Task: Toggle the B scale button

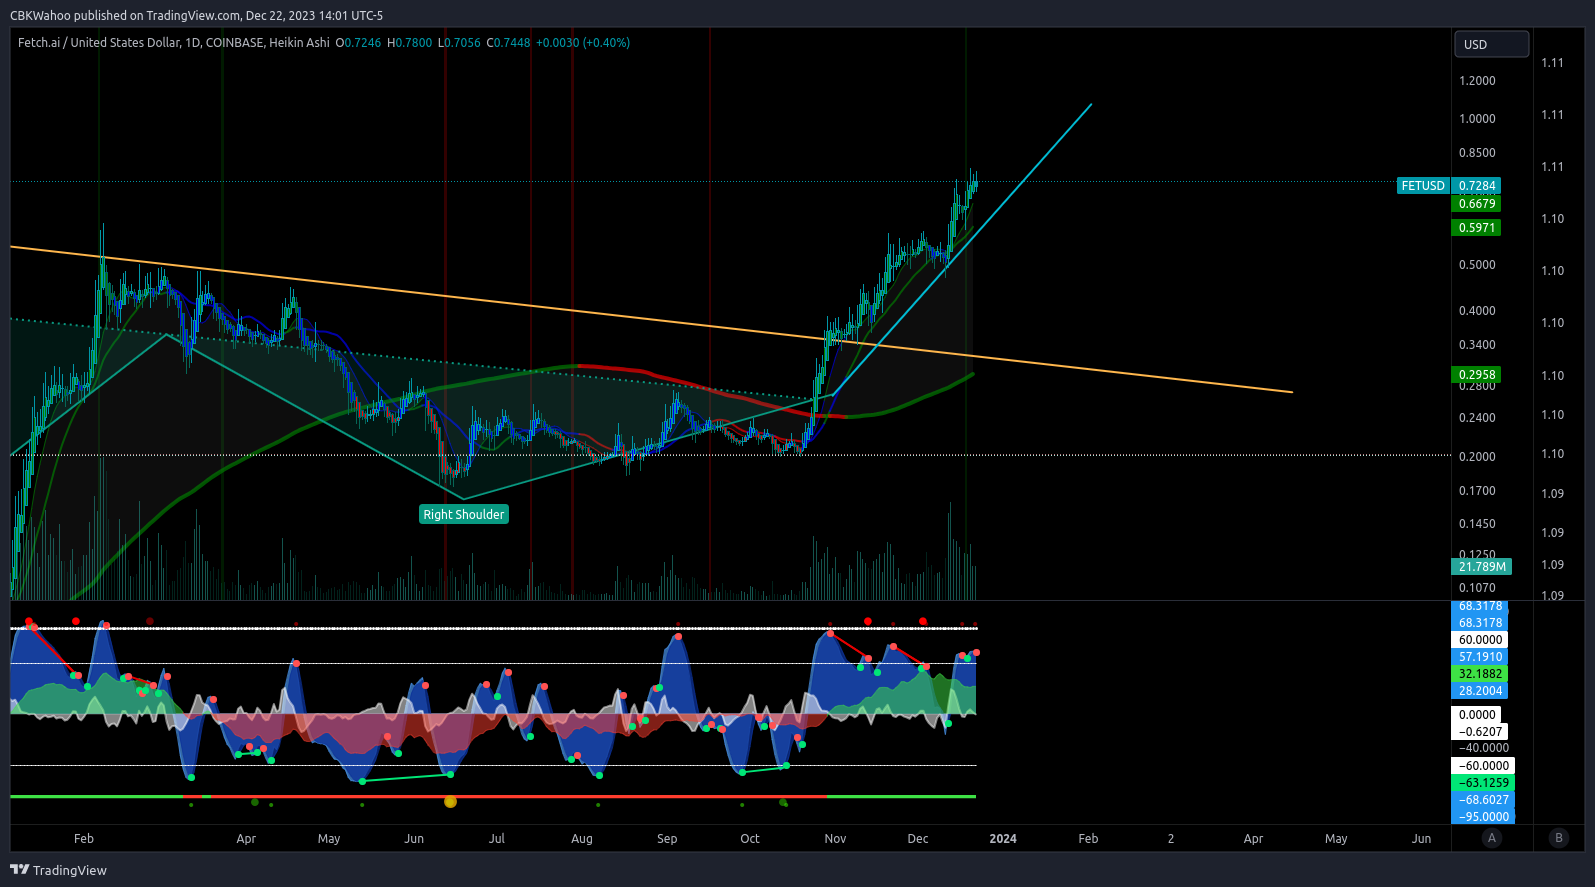Action: pyautogui.click(x=1558, y=838)
